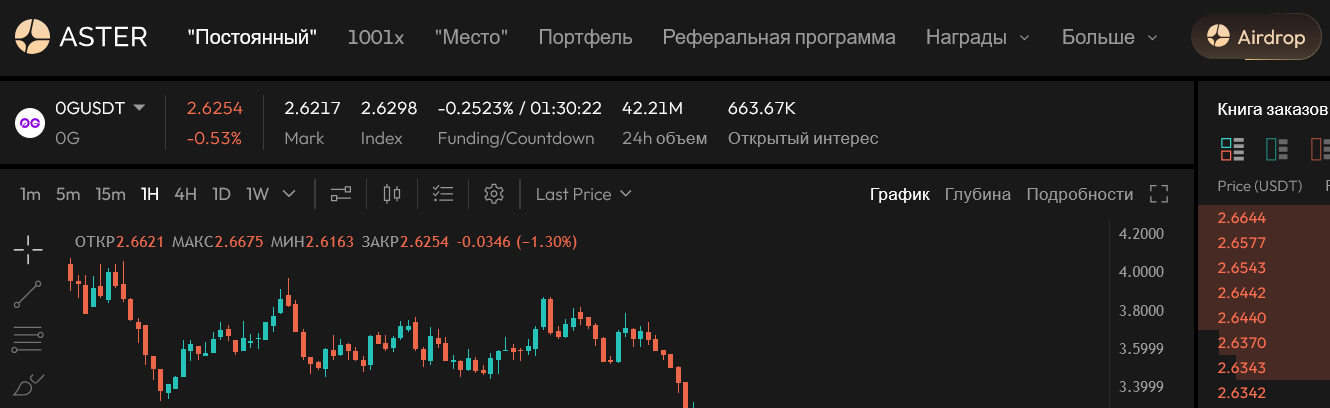Open the Награды menu
This screenshot has width=1330, height=408.
pos(977,38)
